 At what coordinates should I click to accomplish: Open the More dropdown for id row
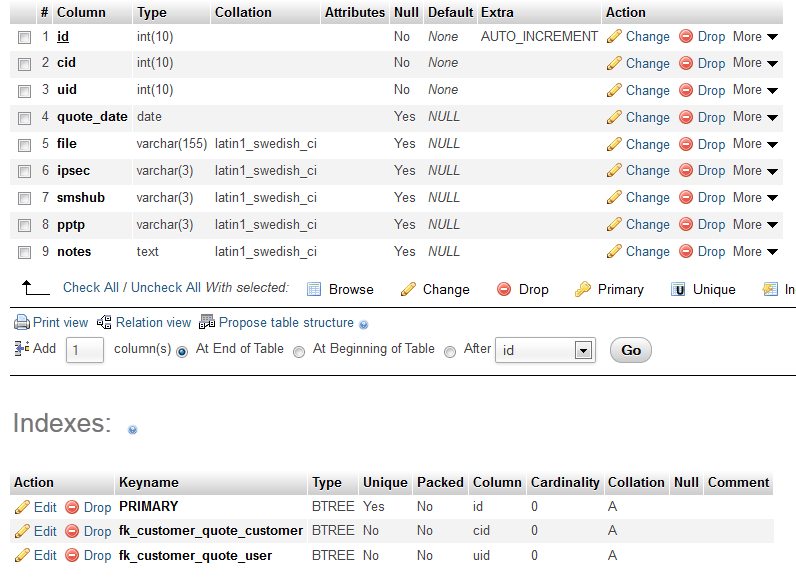[x=755, y=37]
